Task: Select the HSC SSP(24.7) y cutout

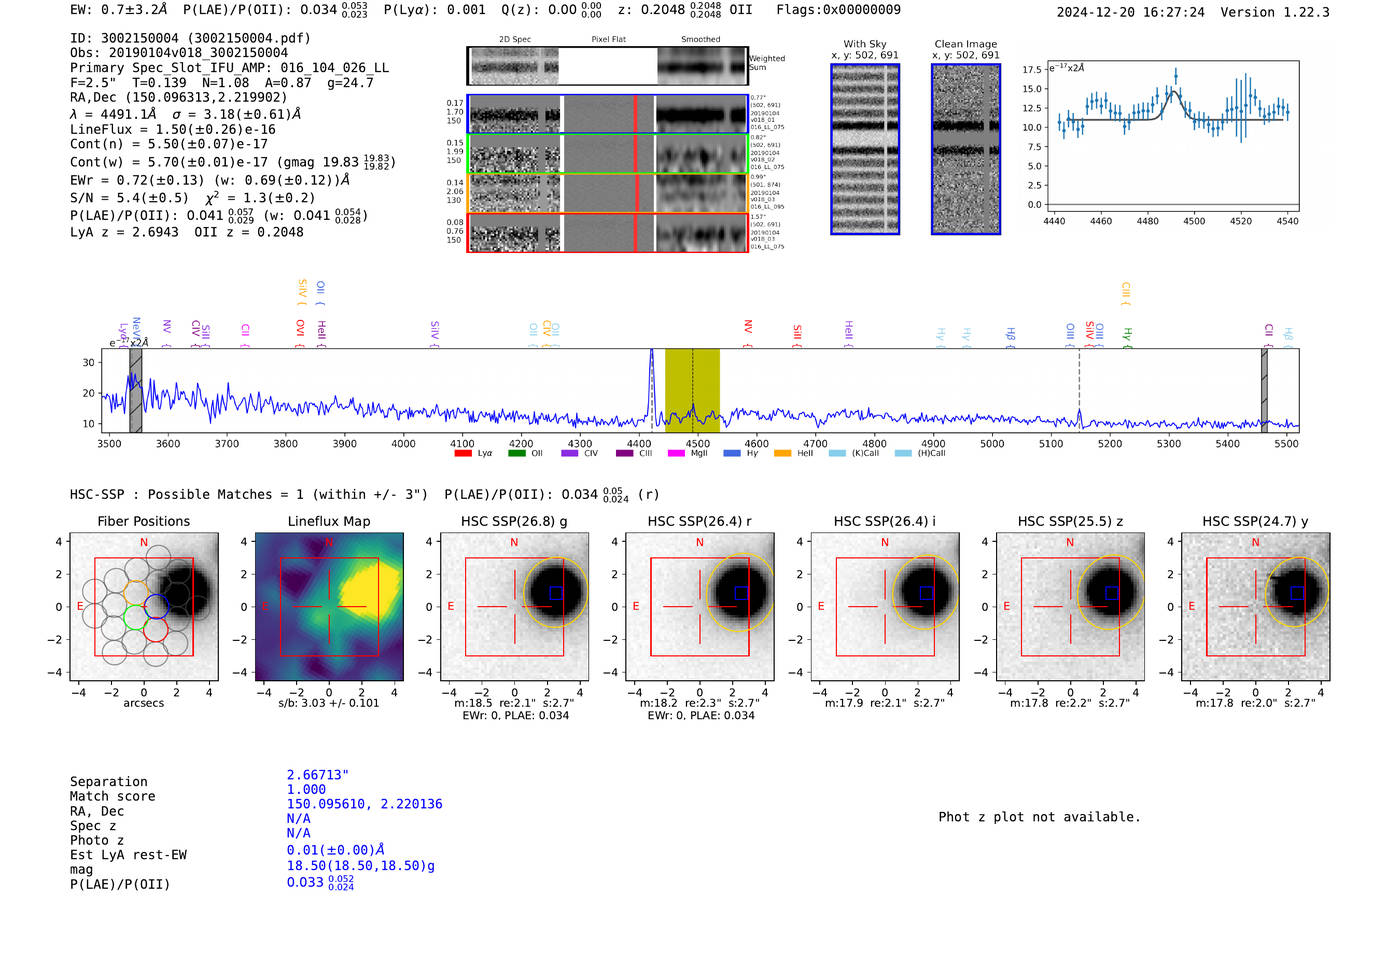Action: point(1256,606)
